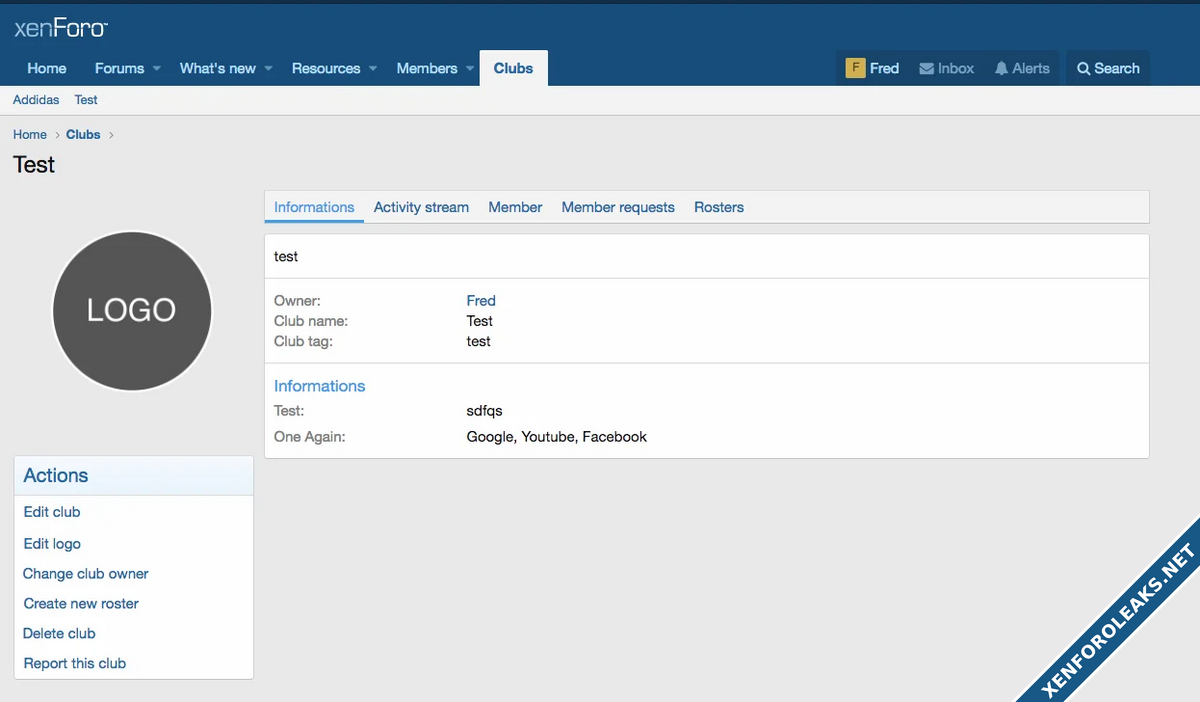Screen dimensions: 1200x702
Task: Expand the Resources dropdown arrow
Action: (x=372, y=69)
